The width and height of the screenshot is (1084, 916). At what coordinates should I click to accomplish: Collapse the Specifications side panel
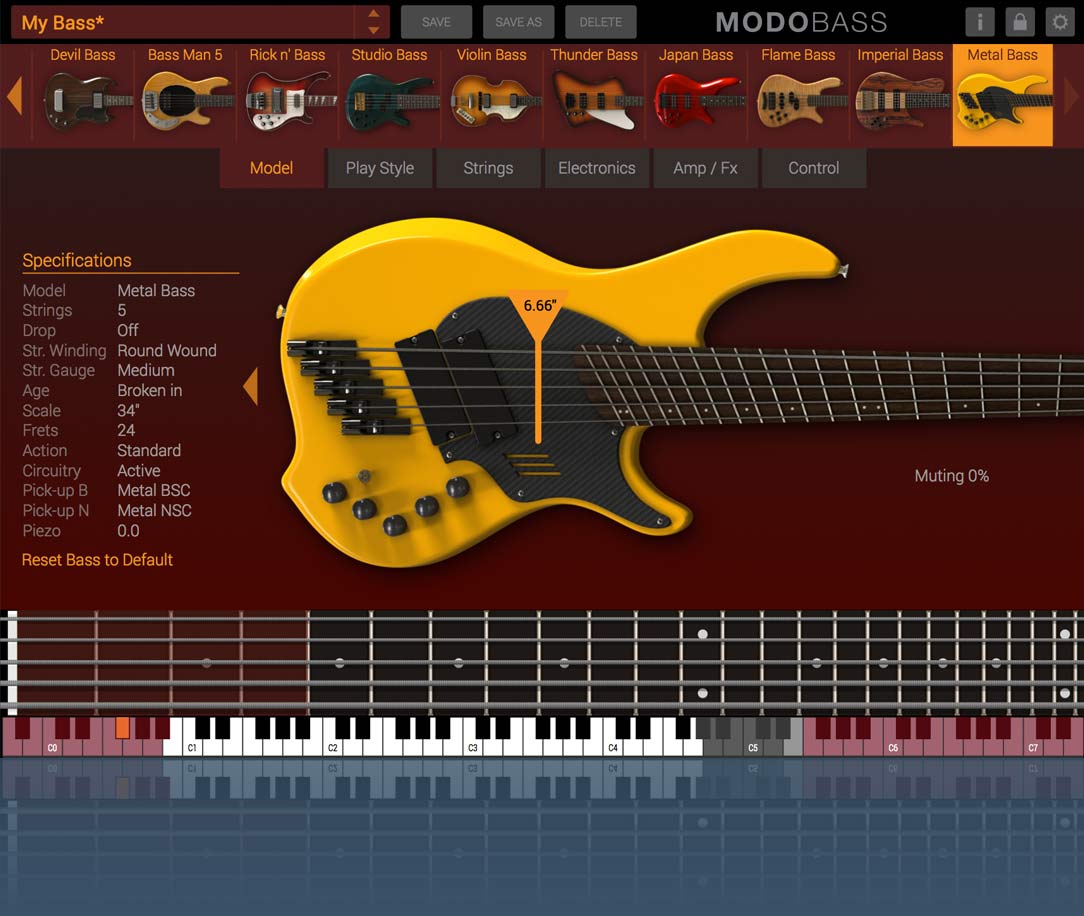(250, 387)
